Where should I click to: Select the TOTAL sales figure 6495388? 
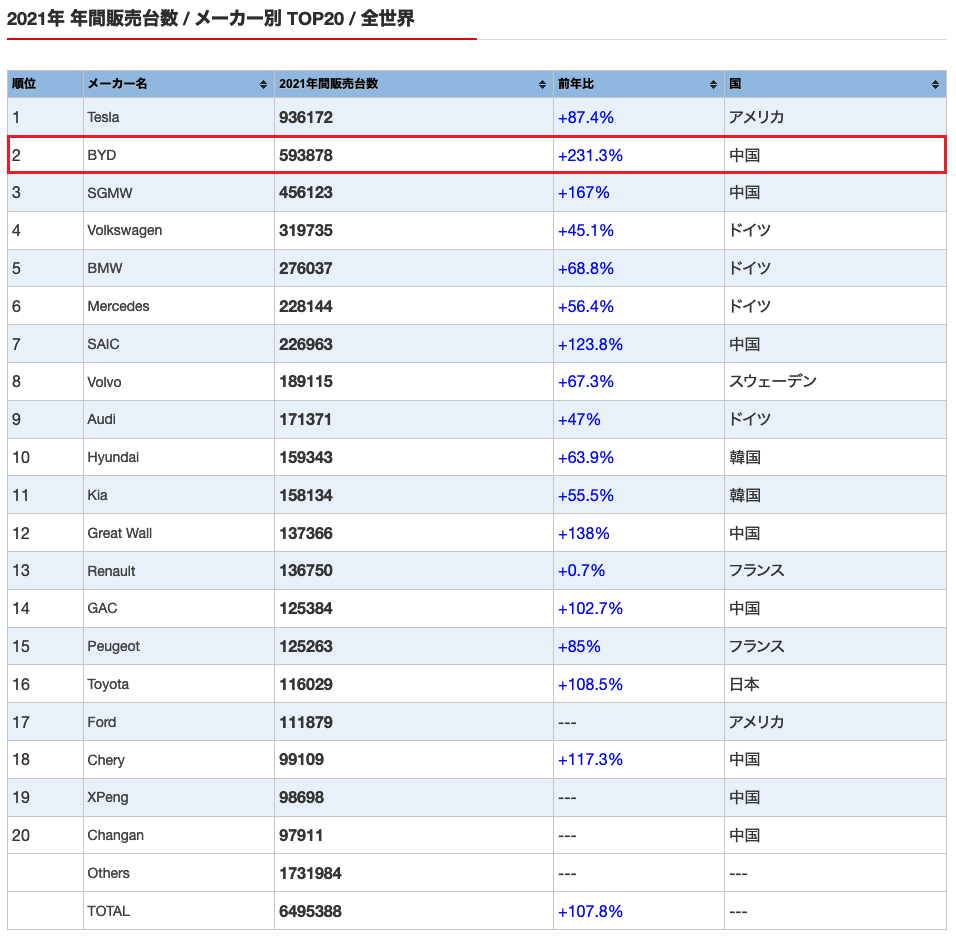310,911
